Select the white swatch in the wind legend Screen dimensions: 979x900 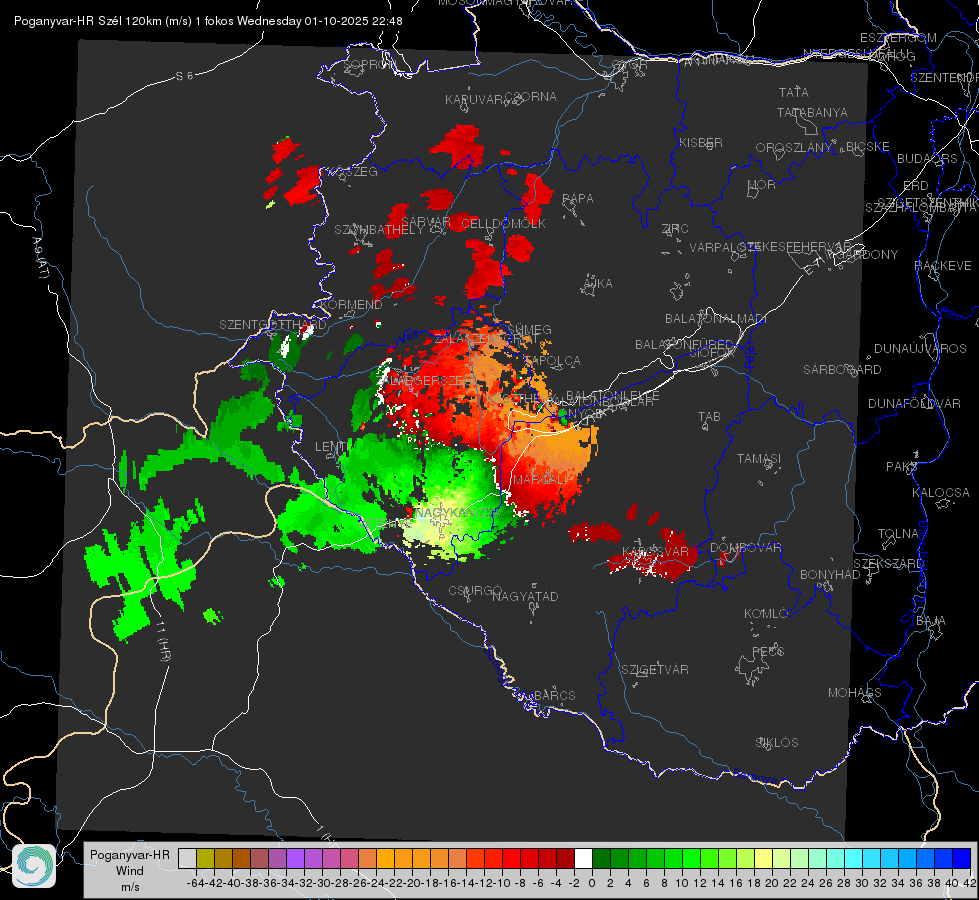(583, 858)
